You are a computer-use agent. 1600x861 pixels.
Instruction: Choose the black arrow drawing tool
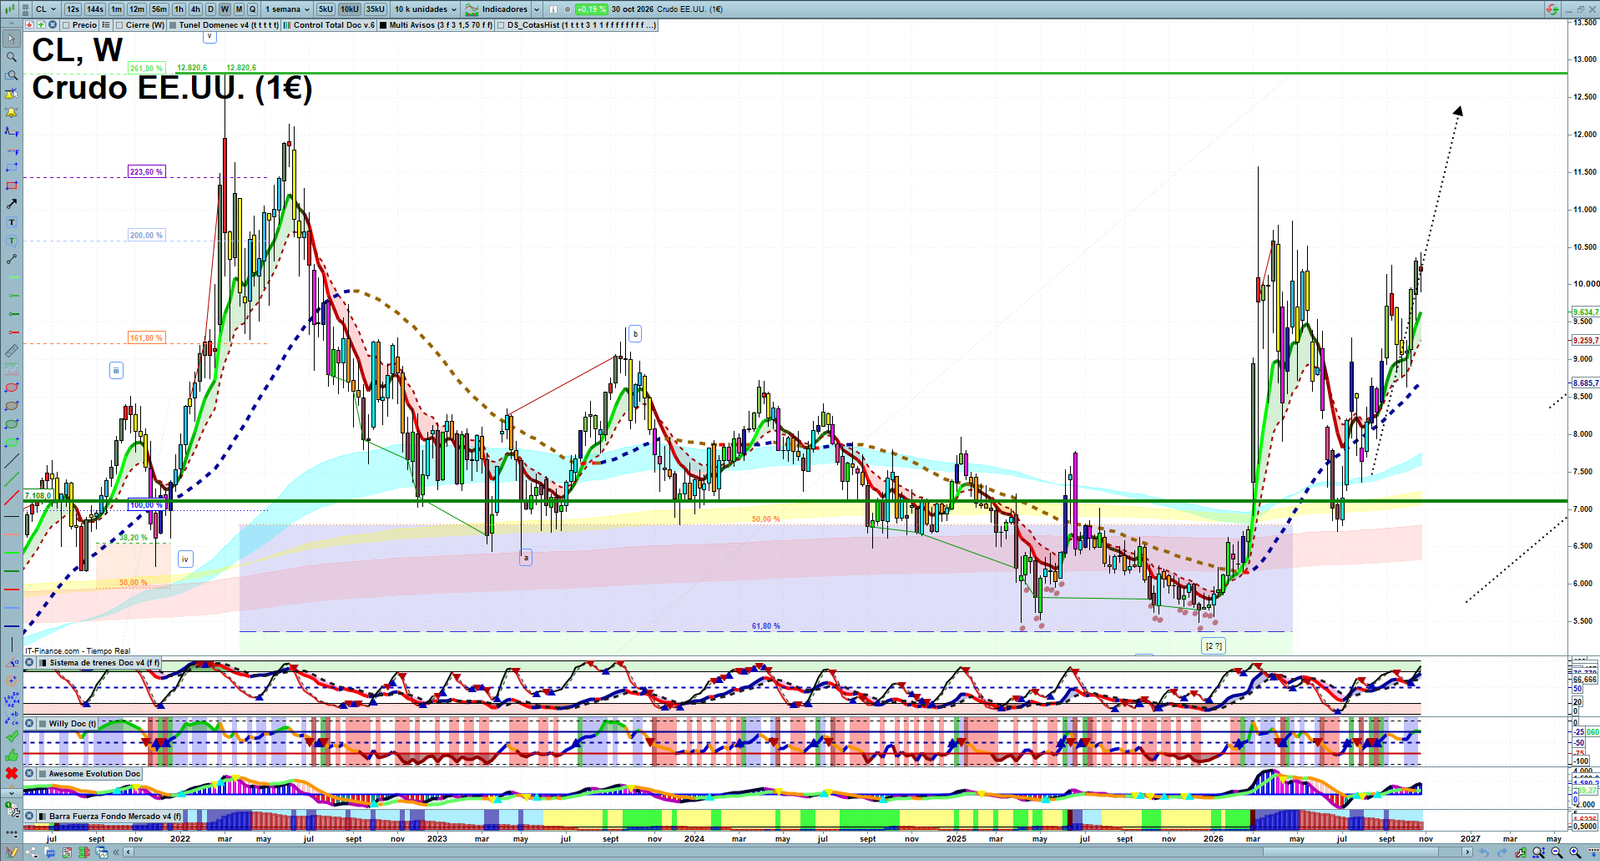tap(11, 204)
